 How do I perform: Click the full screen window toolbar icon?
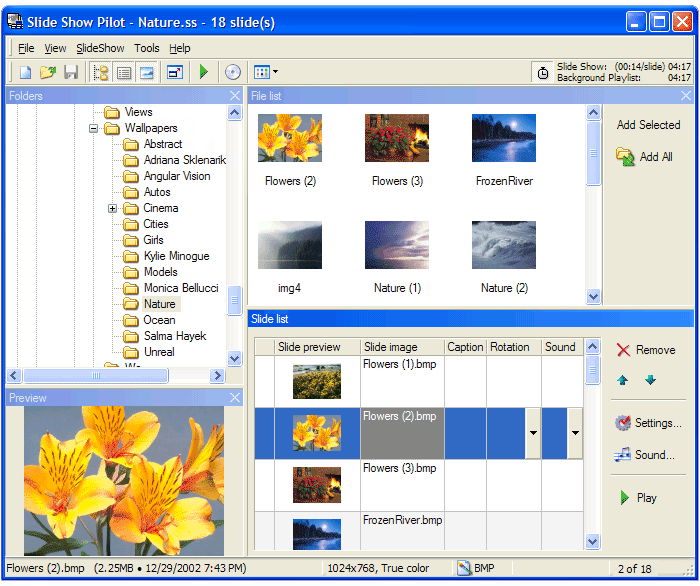click(175, 72)
